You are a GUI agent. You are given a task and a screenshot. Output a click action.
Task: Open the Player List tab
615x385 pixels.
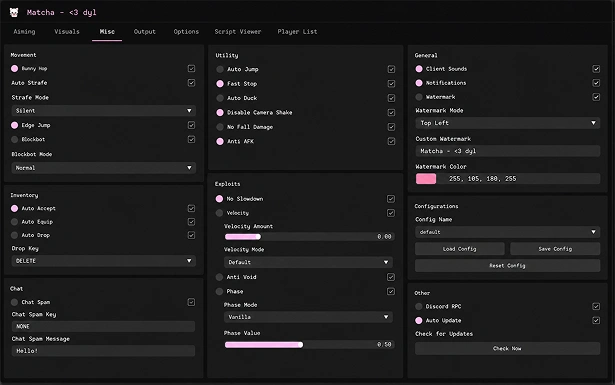[x=297, y=32]
